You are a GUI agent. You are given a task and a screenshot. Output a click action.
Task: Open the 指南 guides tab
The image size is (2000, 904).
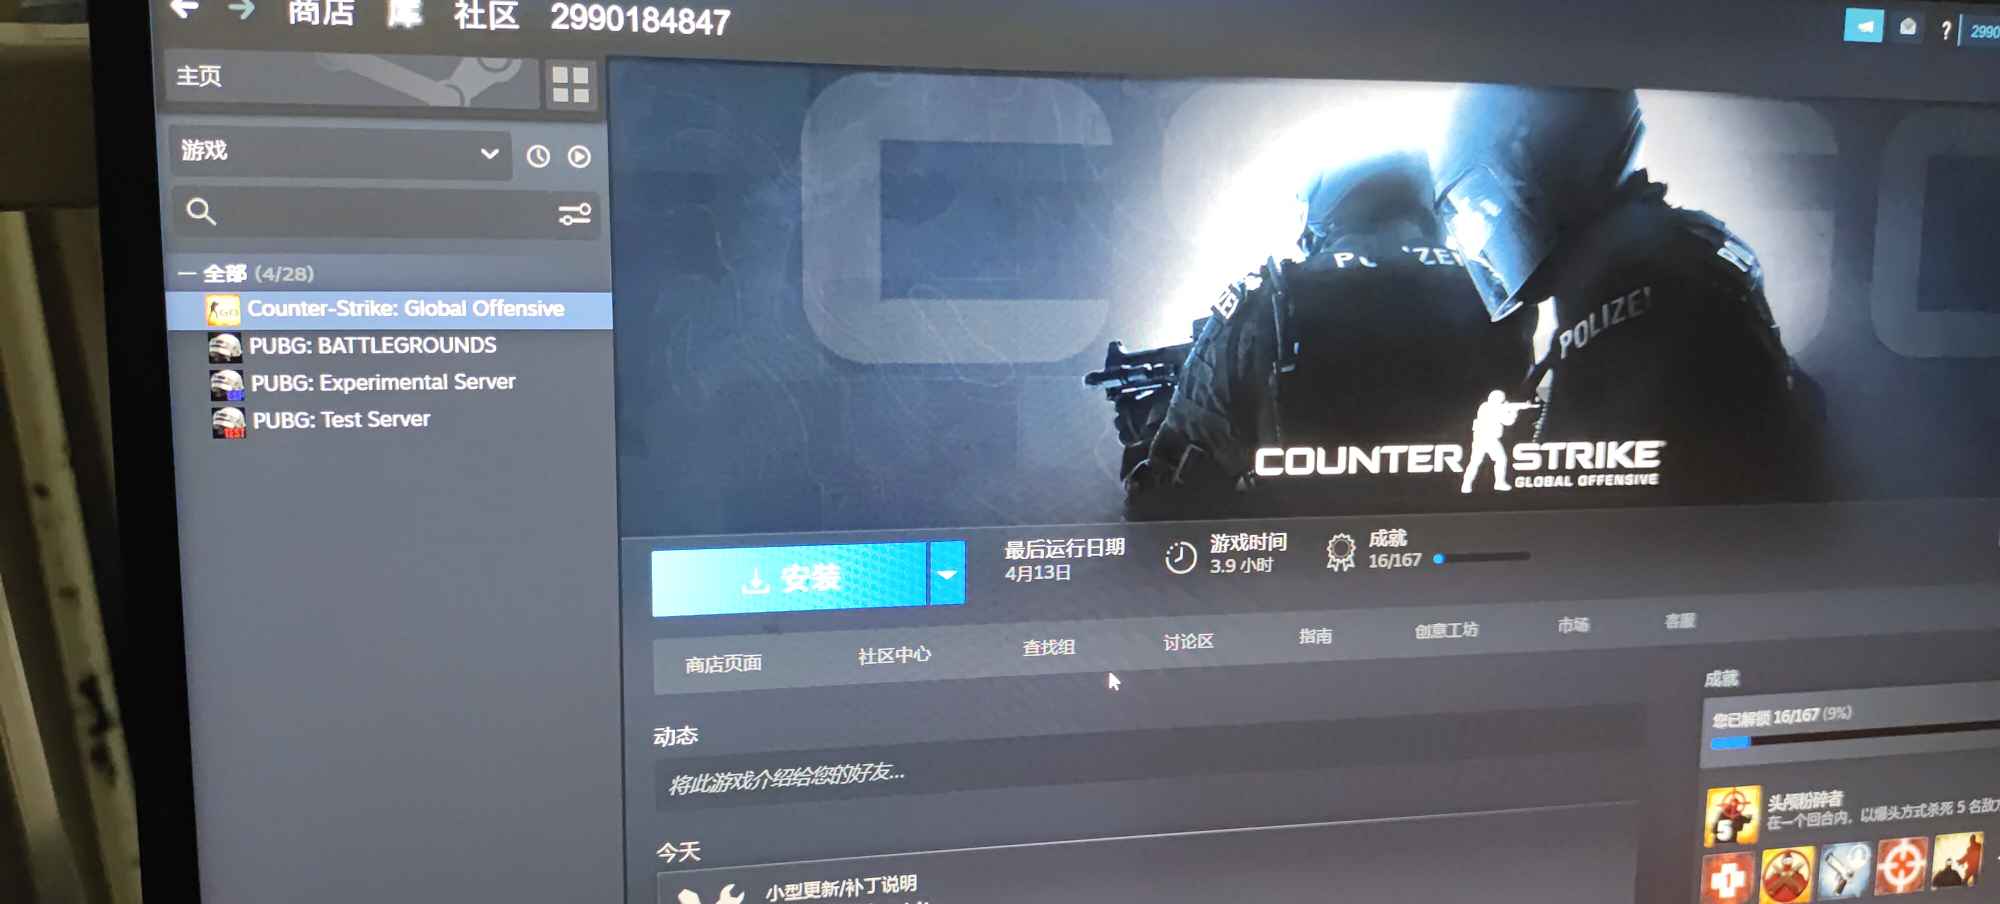coord(1315,636)
